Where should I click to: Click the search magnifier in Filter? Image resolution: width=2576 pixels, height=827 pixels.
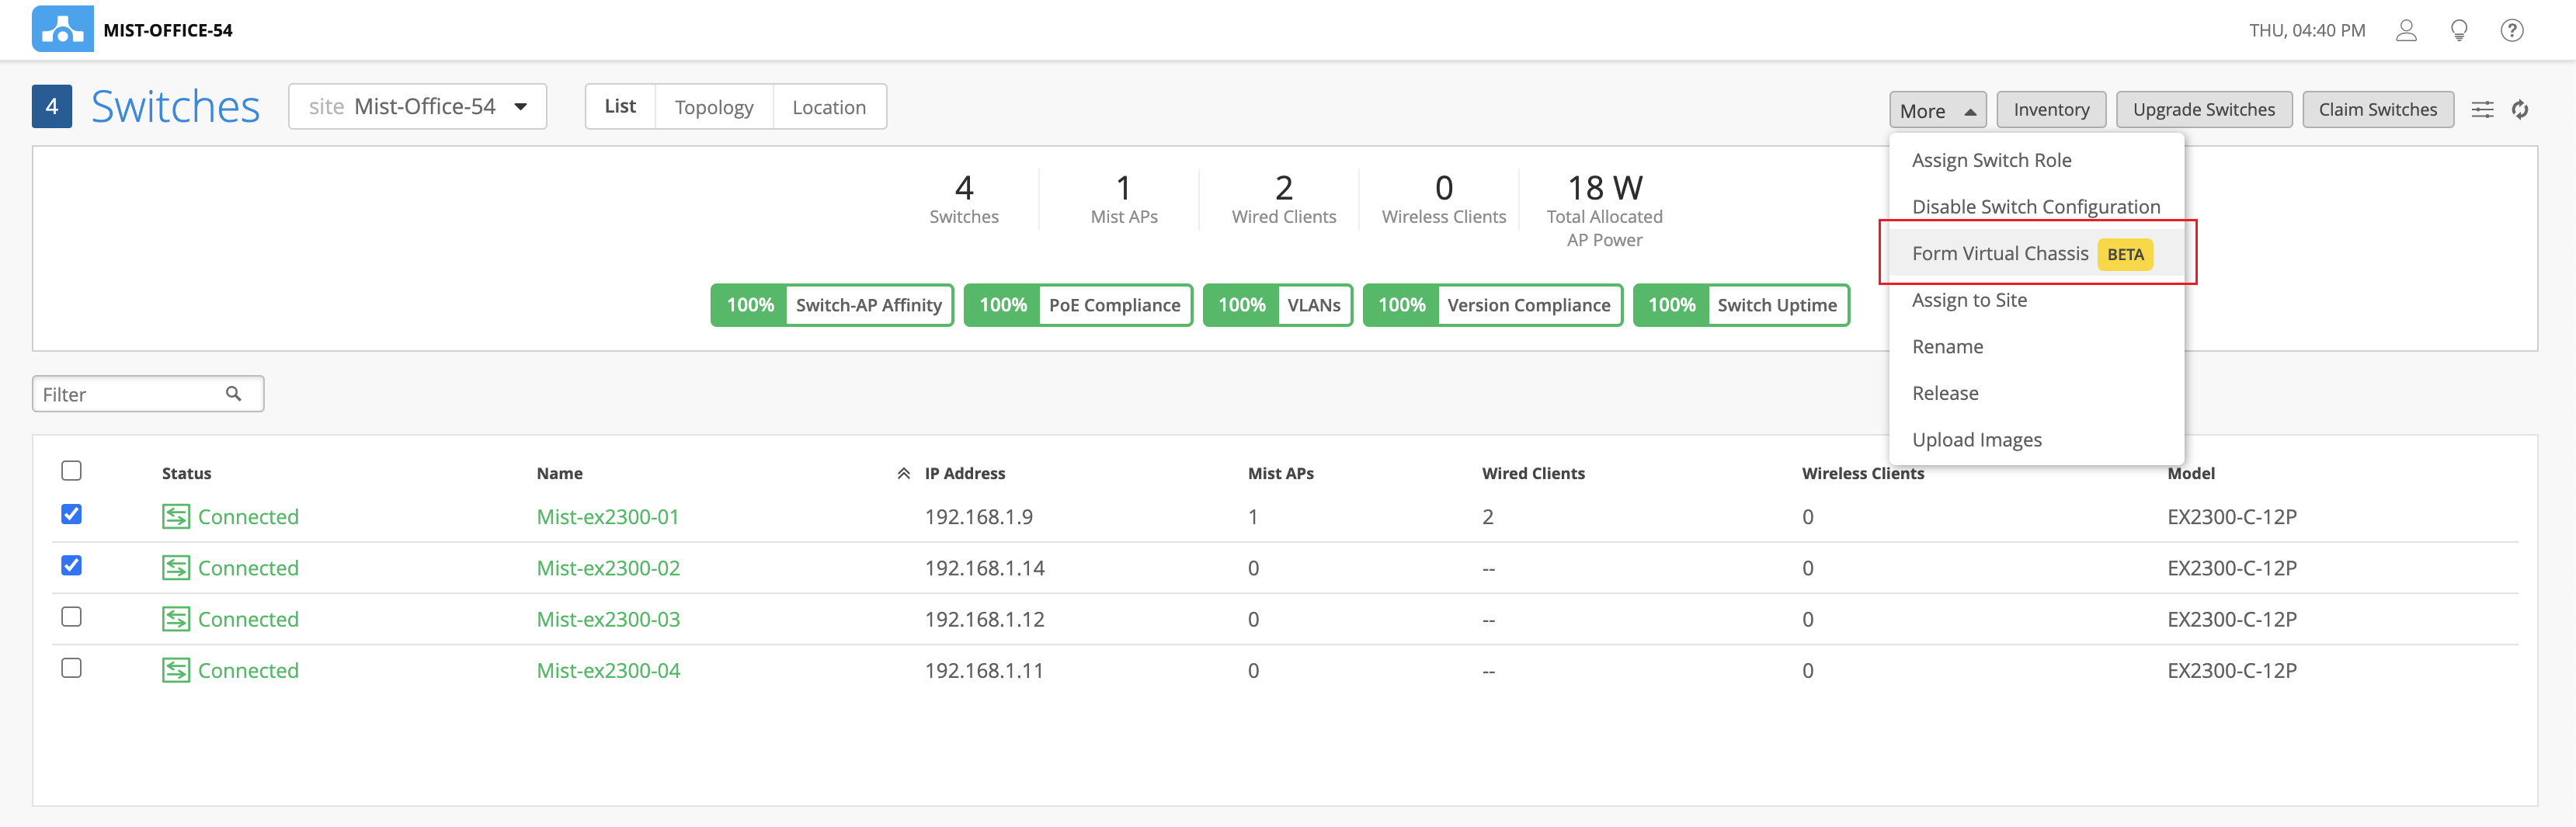click(233, 394)
